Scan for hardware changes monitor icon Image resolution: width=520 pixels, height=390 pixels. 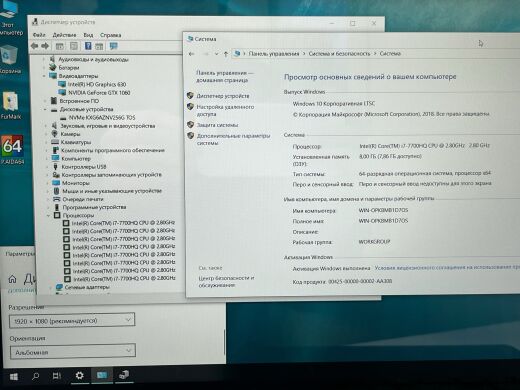(x=114, y=46)
